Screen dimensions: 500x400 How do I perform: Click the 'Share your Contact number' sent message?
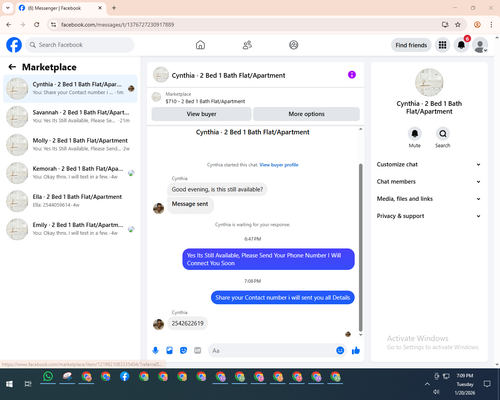283,297
